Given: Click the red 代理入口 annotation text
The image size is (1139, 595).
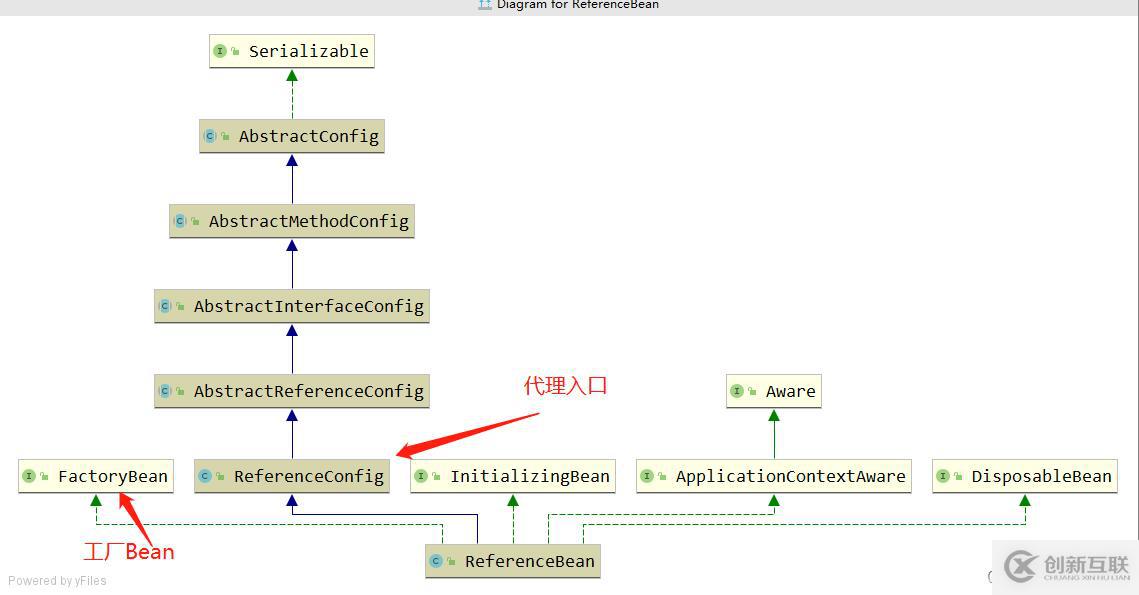Looking at the screenshot, I should point(565,385).
